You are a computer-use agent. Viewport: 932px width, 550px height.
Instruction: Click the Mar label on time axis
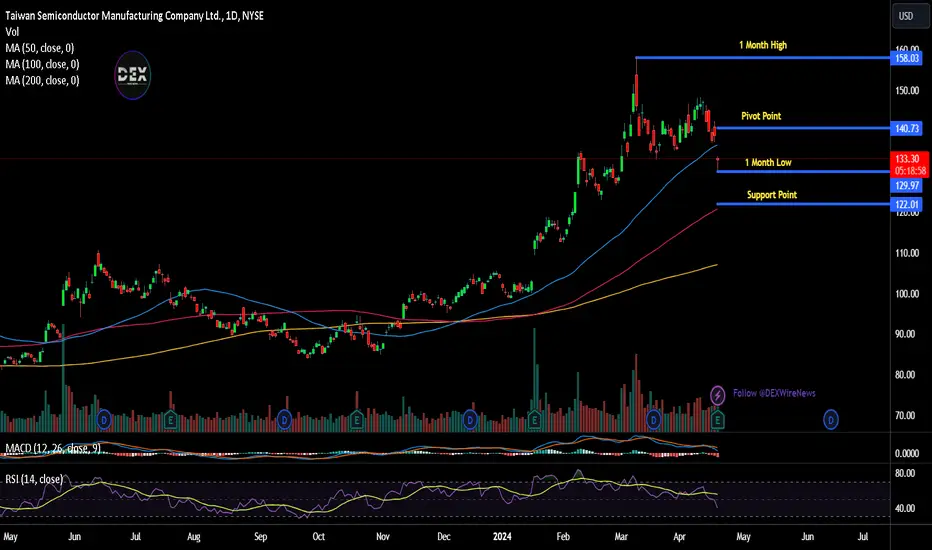621,537
